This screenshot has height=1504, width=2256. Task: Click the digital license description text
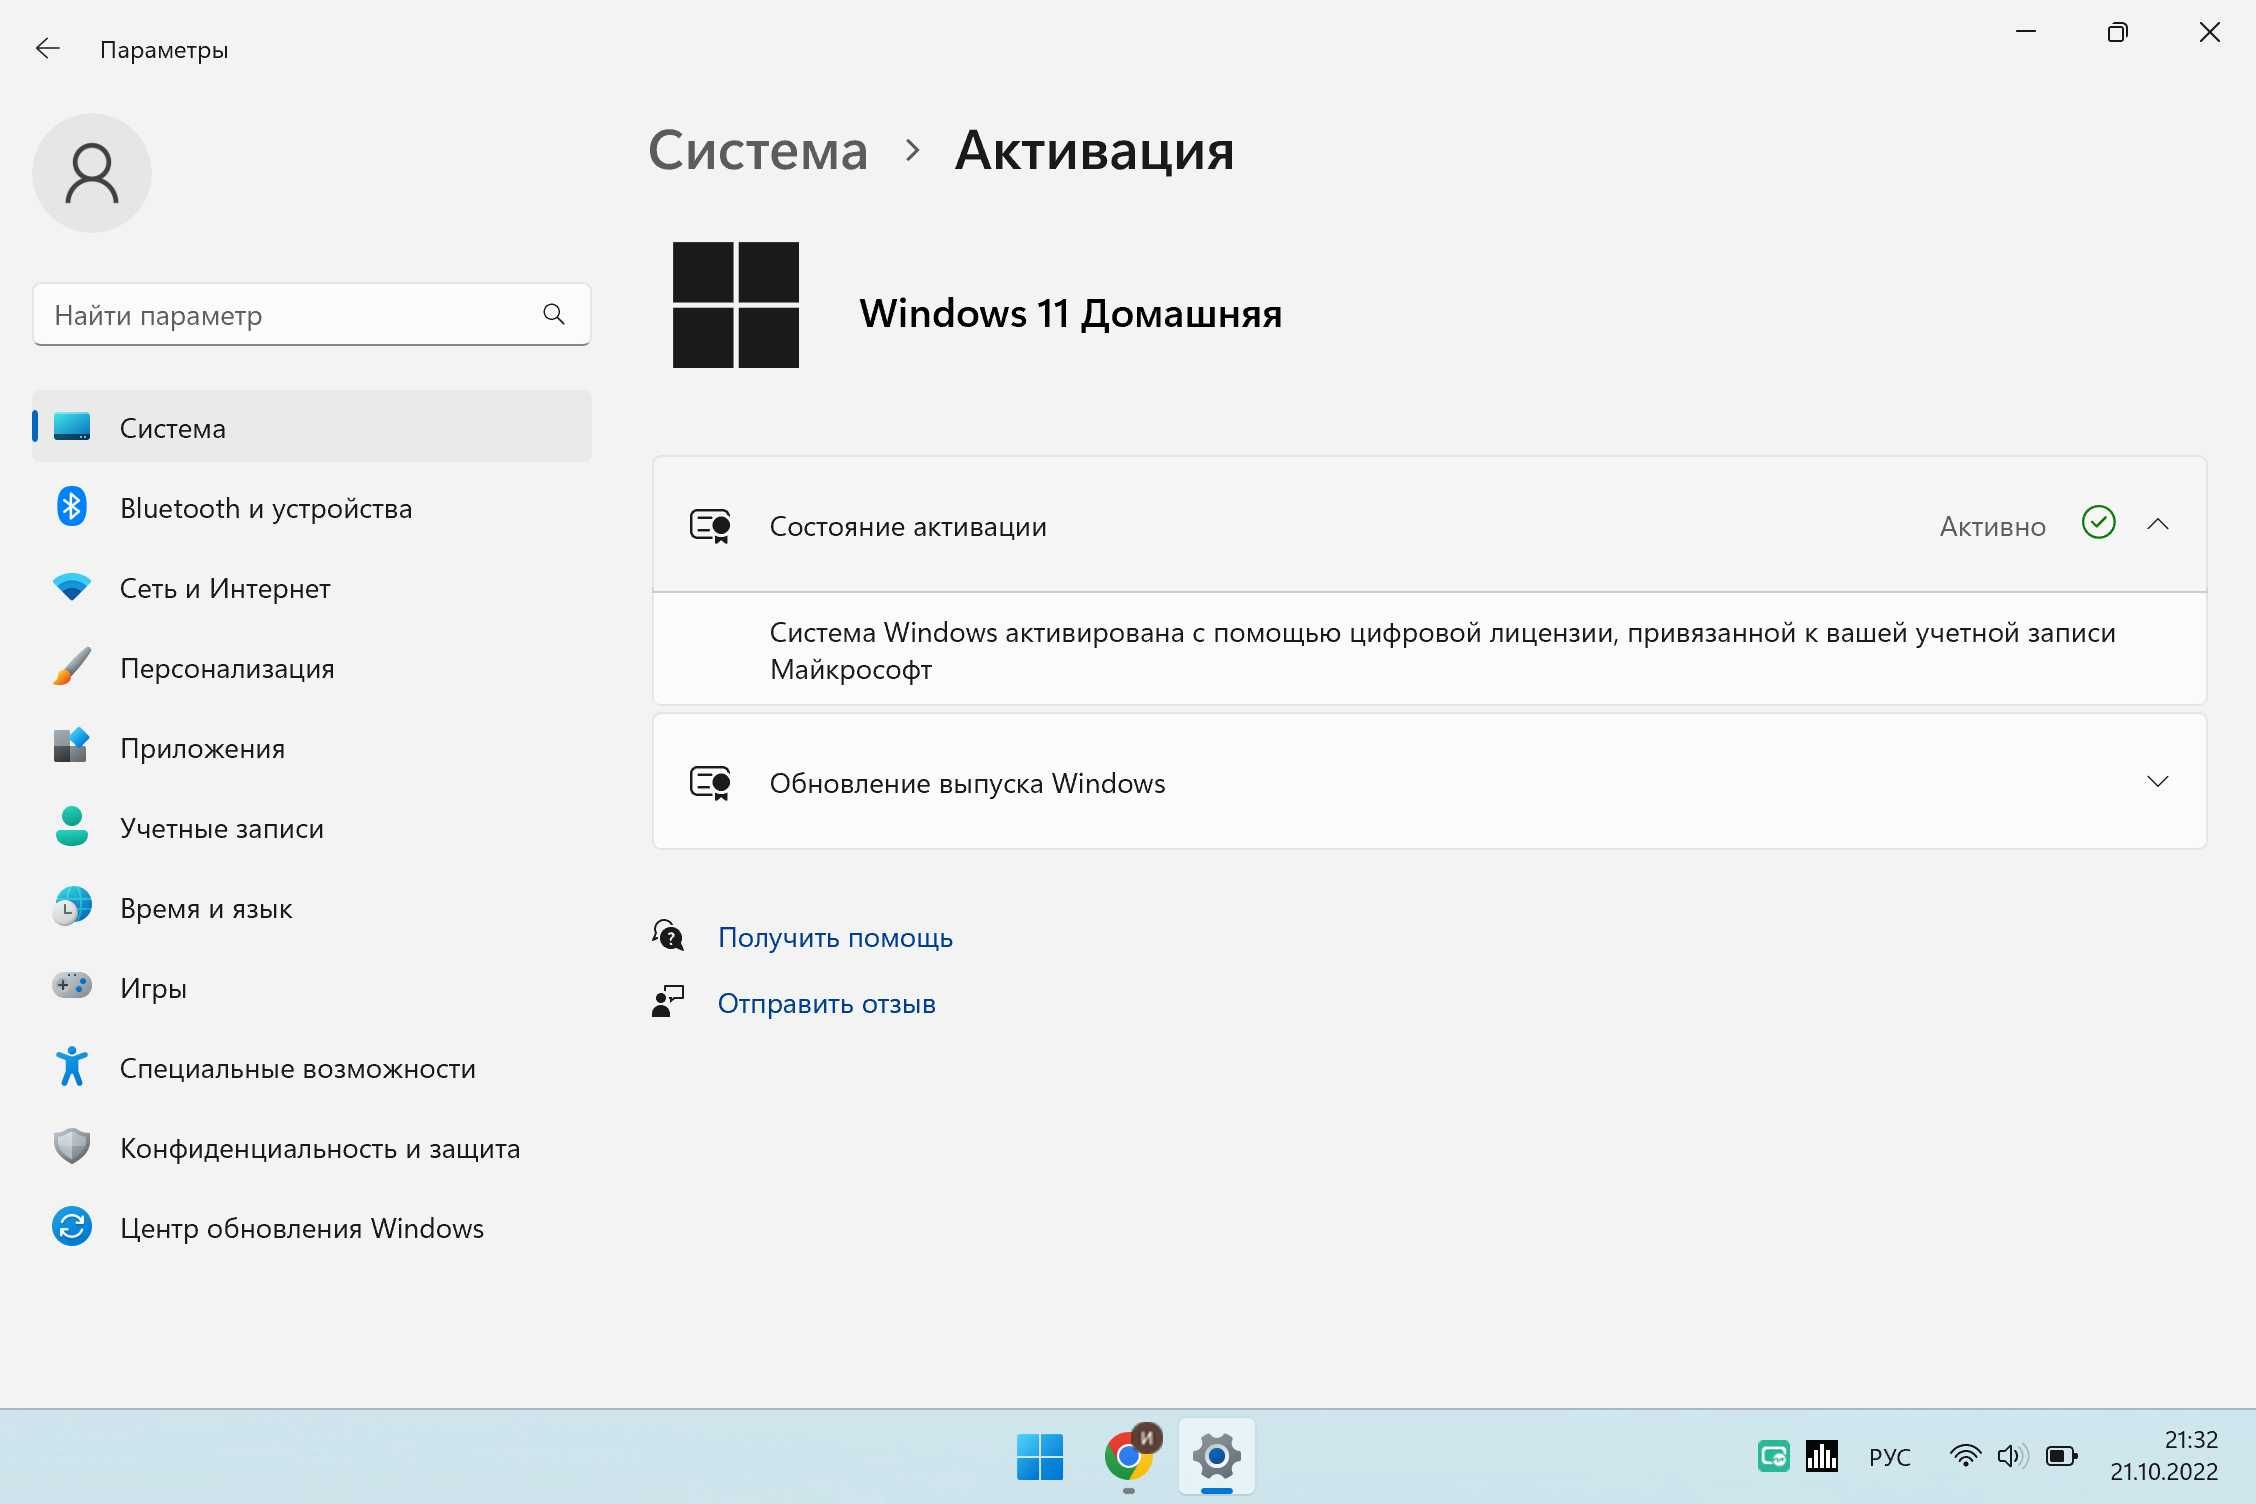(1442, 651)
